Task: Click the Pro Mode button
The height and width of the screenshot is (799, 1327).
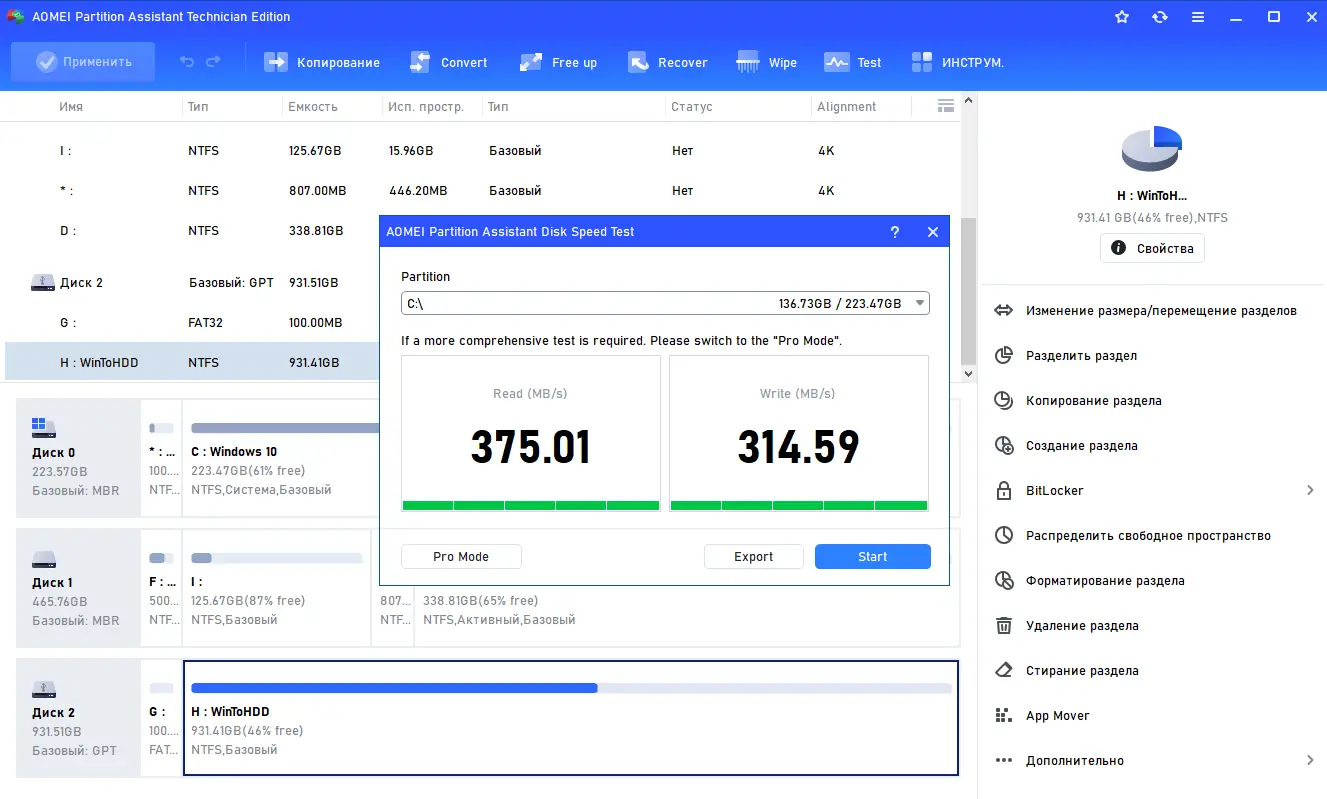Action: click(461, 557)
